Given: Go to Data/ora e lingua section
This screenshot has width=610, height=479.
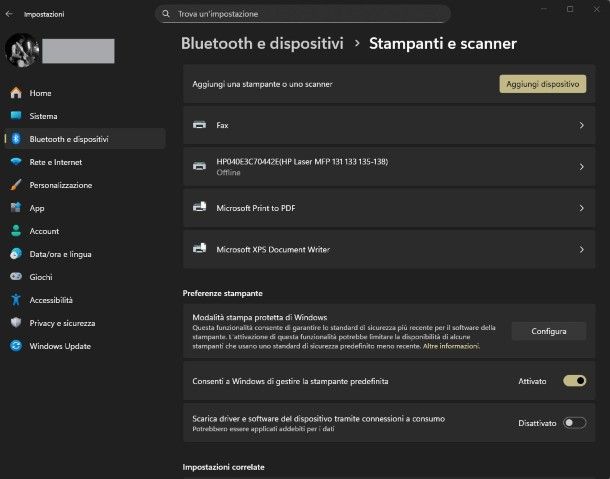Looking at the screenshot, I should 60,254.
